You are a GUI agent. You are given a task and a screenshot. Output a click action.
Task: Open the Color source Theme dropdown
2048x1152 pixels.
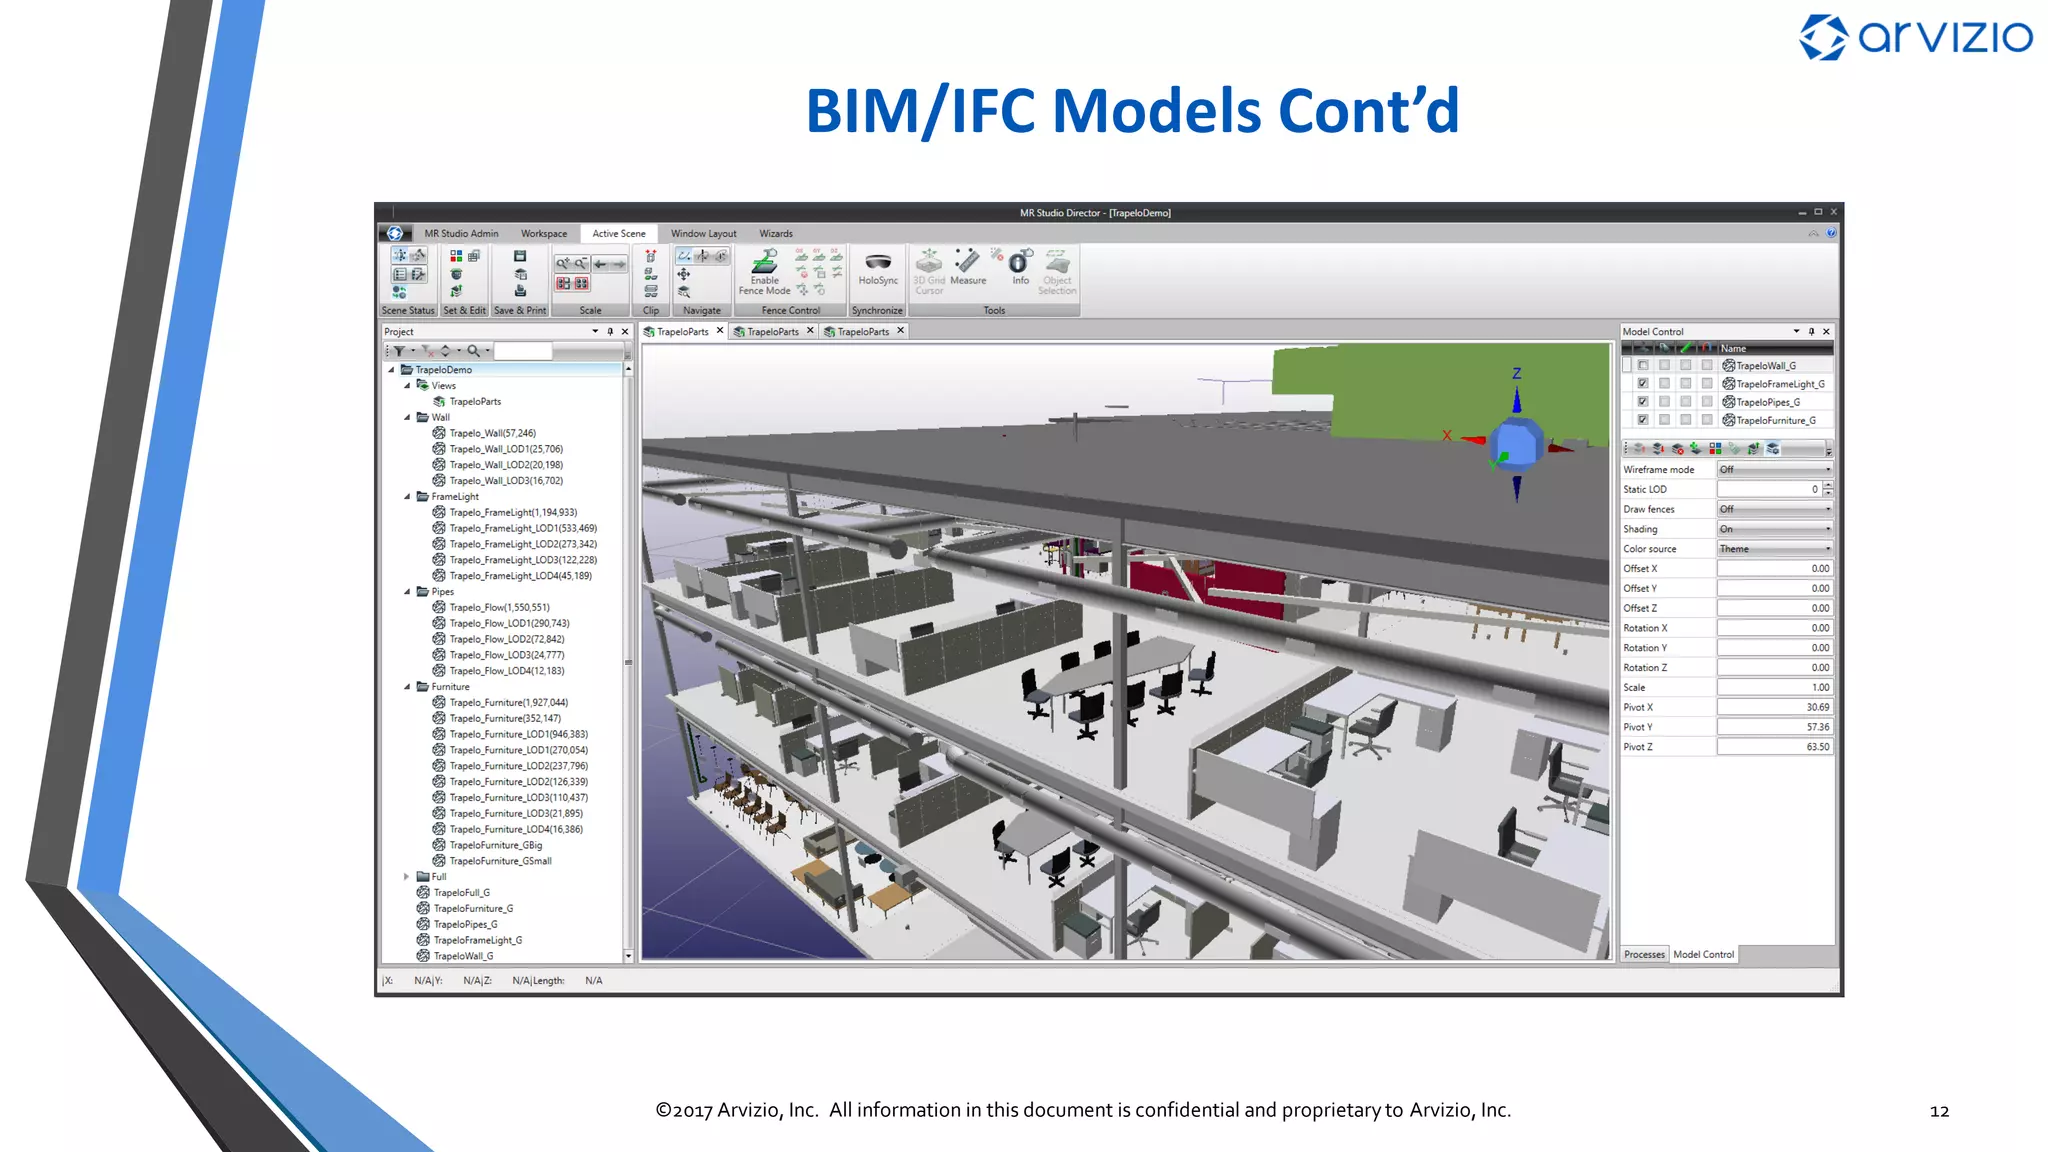(1774, 549)
